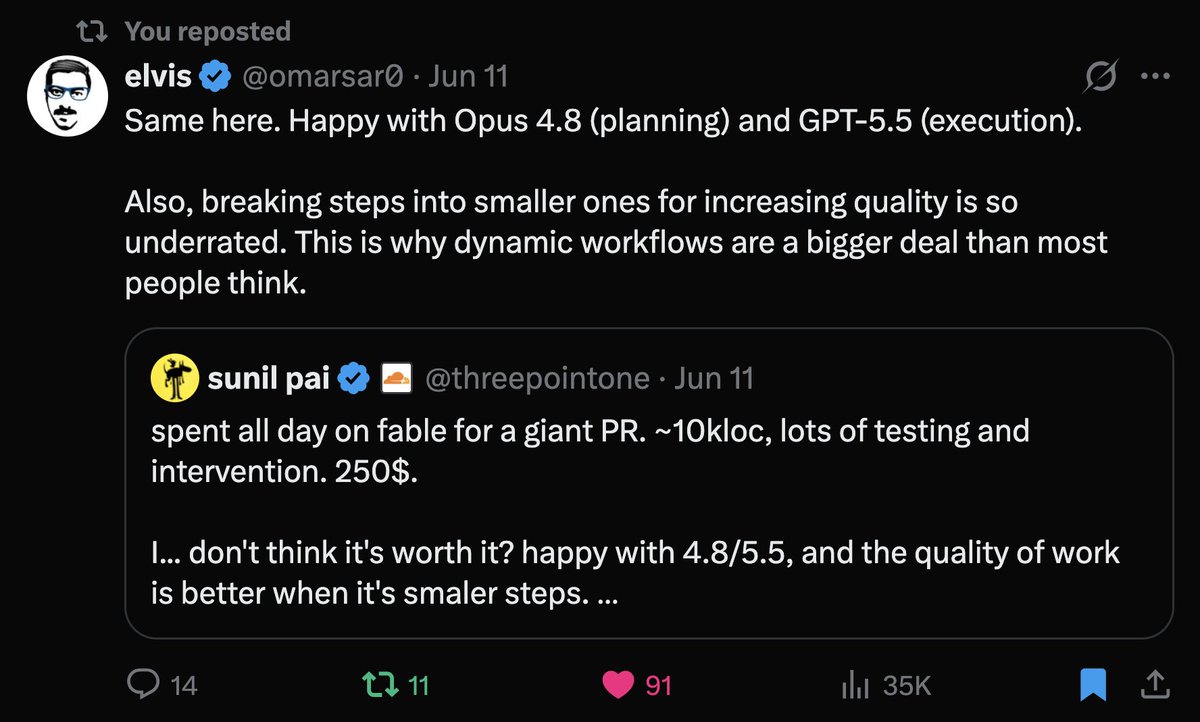
Task: Remove bookmark using blue bookmark icon
Action: [x=1093, y=685]
